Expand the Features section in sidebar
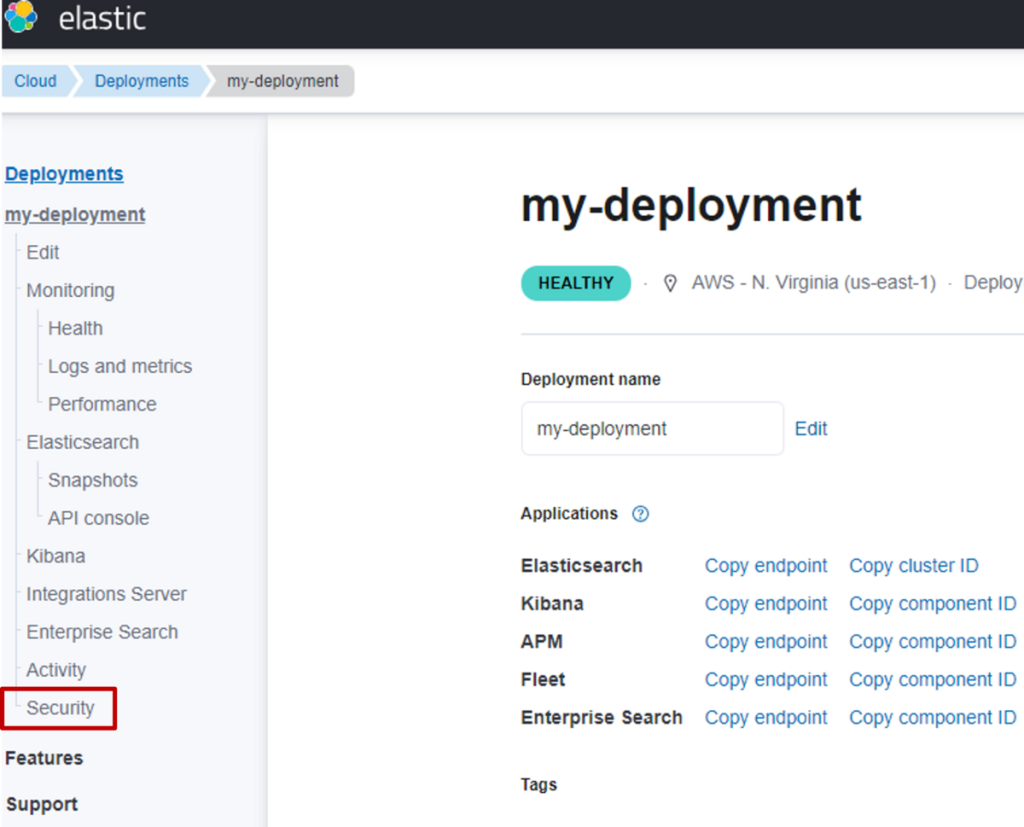 click(44, 758)
